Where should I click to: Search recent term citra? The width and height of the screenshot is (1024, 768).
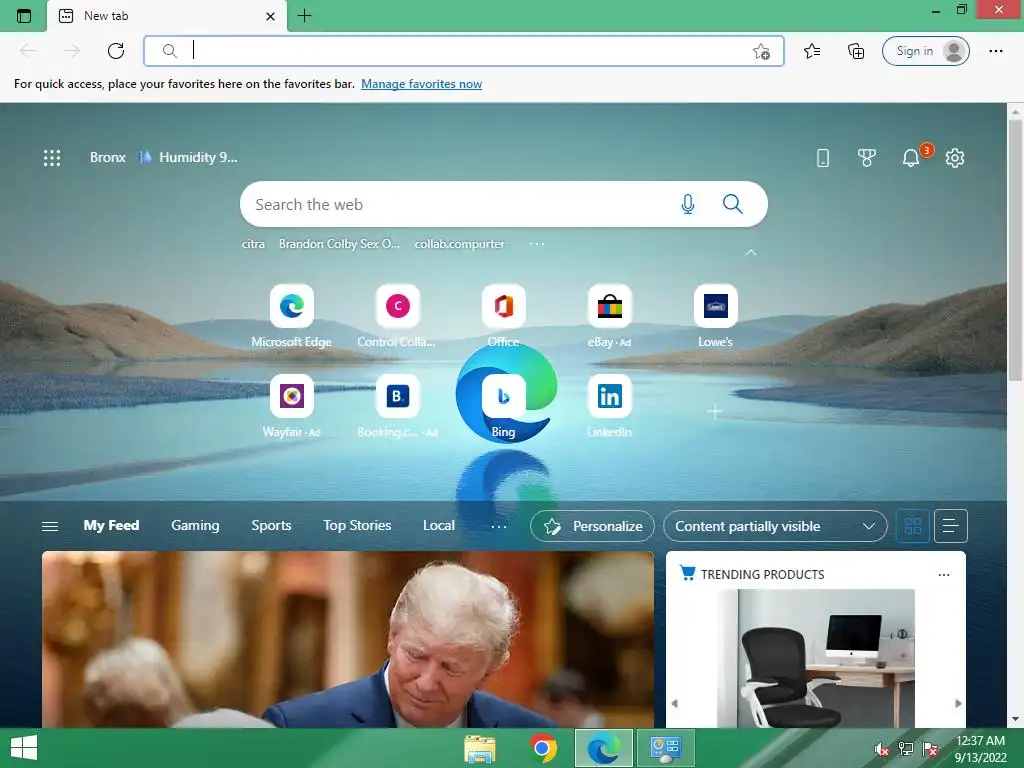253,244
